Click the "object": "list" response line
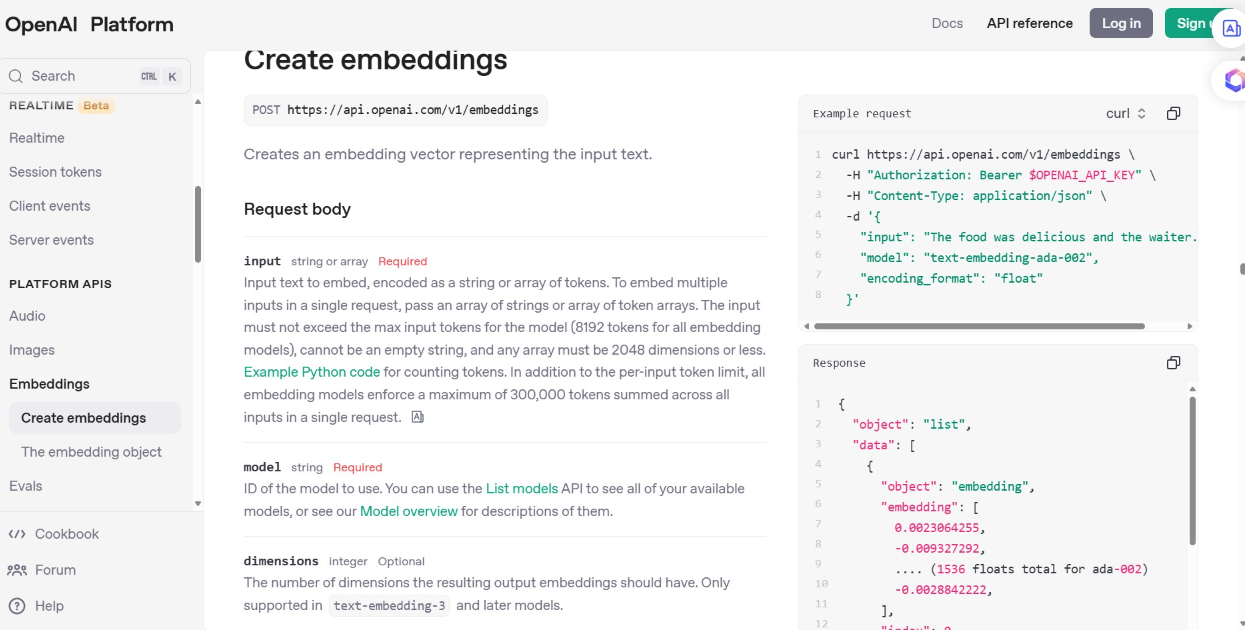Image resolution: width=1245 pixels, height=630 pixels. tap(912, 424)
